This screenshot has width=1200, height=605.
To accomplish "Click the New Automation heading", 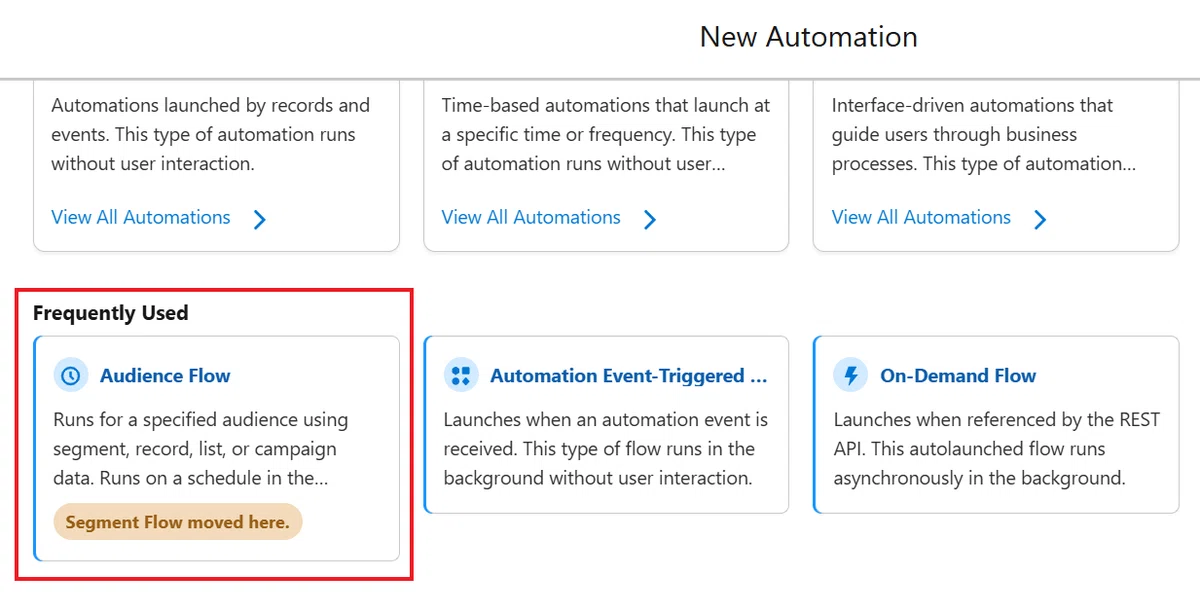I will pyautogui.click(x=808, y=37).
